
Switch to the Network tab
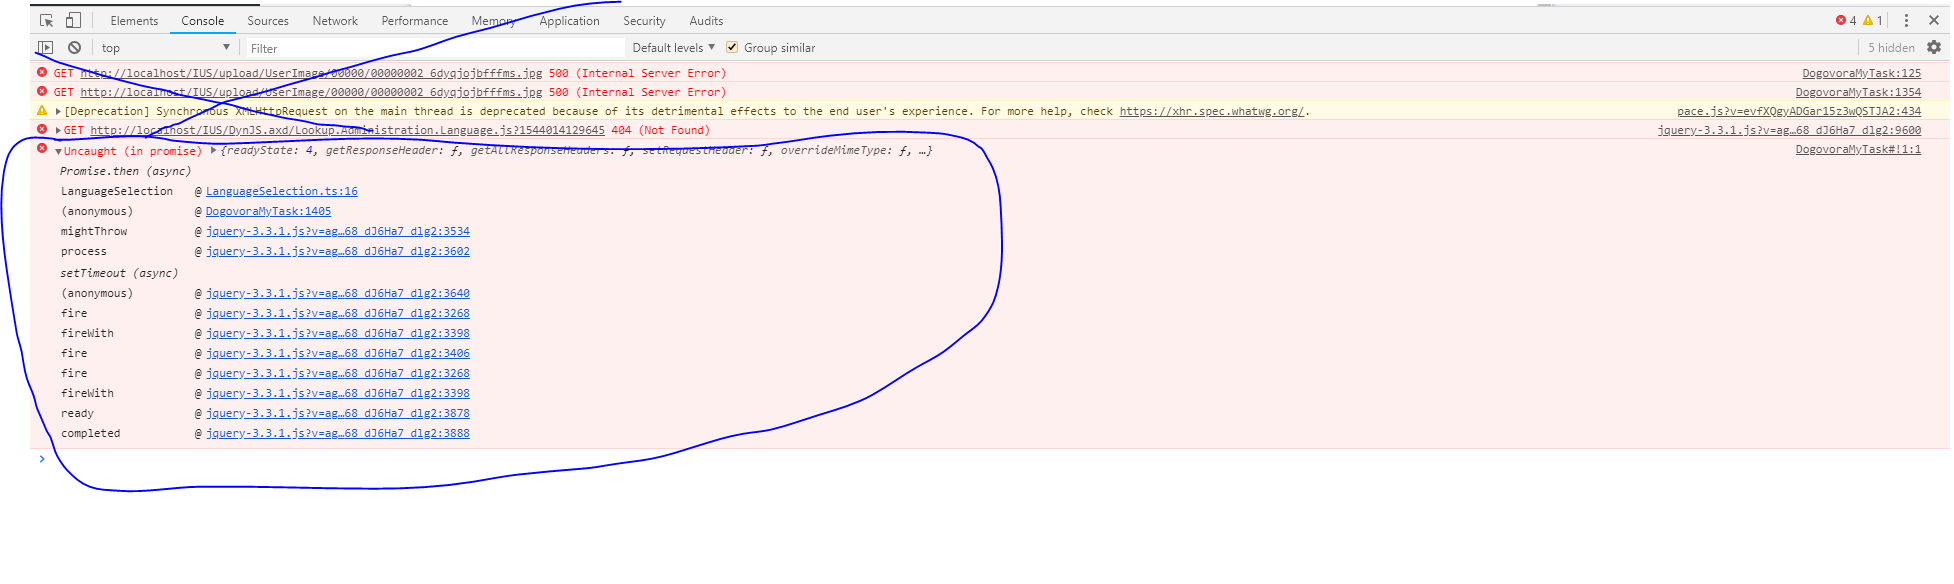coord(335,20)
